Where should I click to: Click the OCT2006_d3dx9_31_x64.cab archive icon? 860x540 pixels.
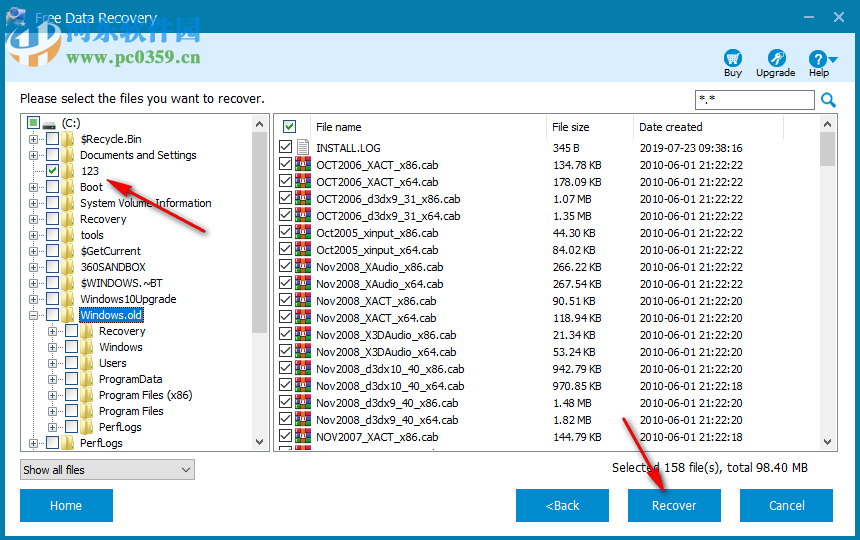(303, 215)
